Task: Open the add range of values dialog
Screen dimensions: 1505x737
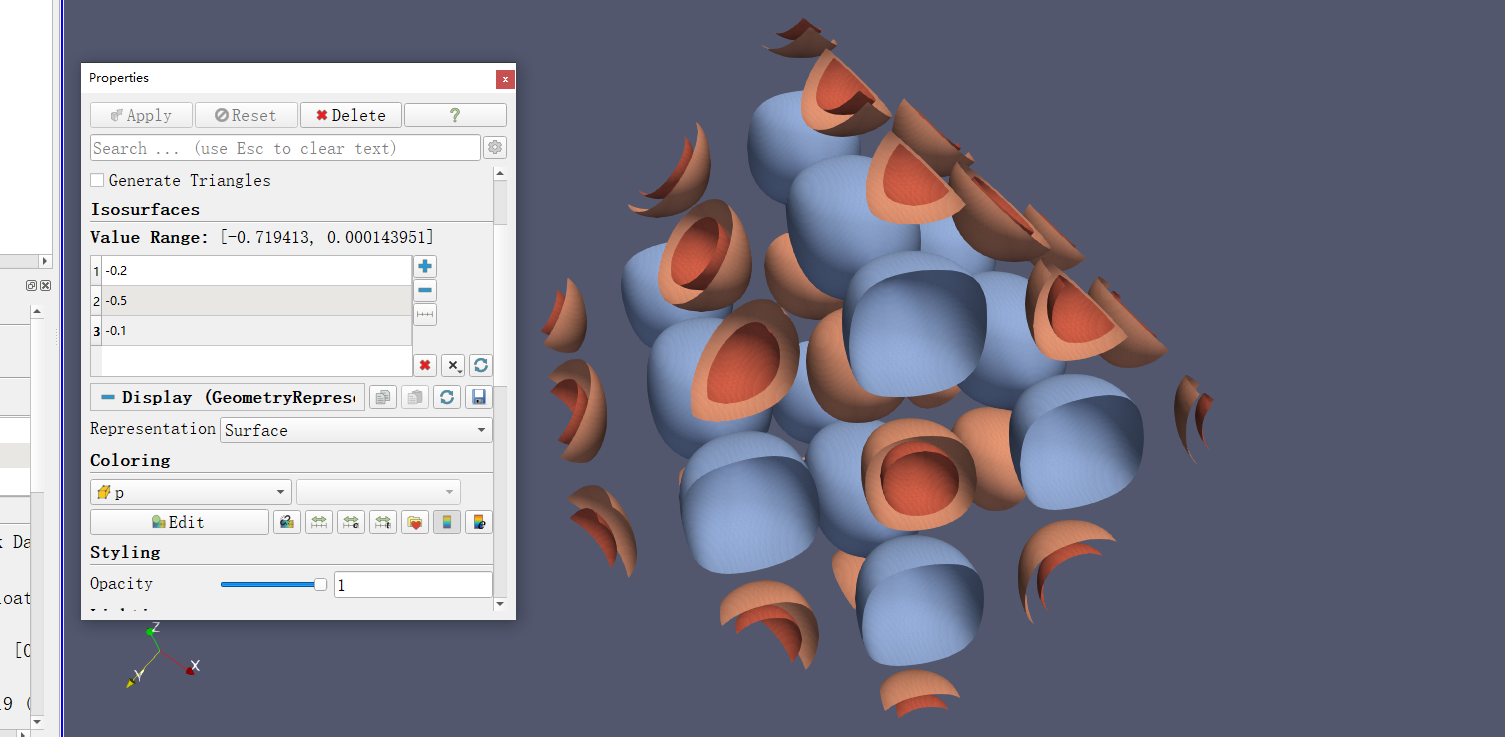Action: pyautogui.click(x=425, y=315)
